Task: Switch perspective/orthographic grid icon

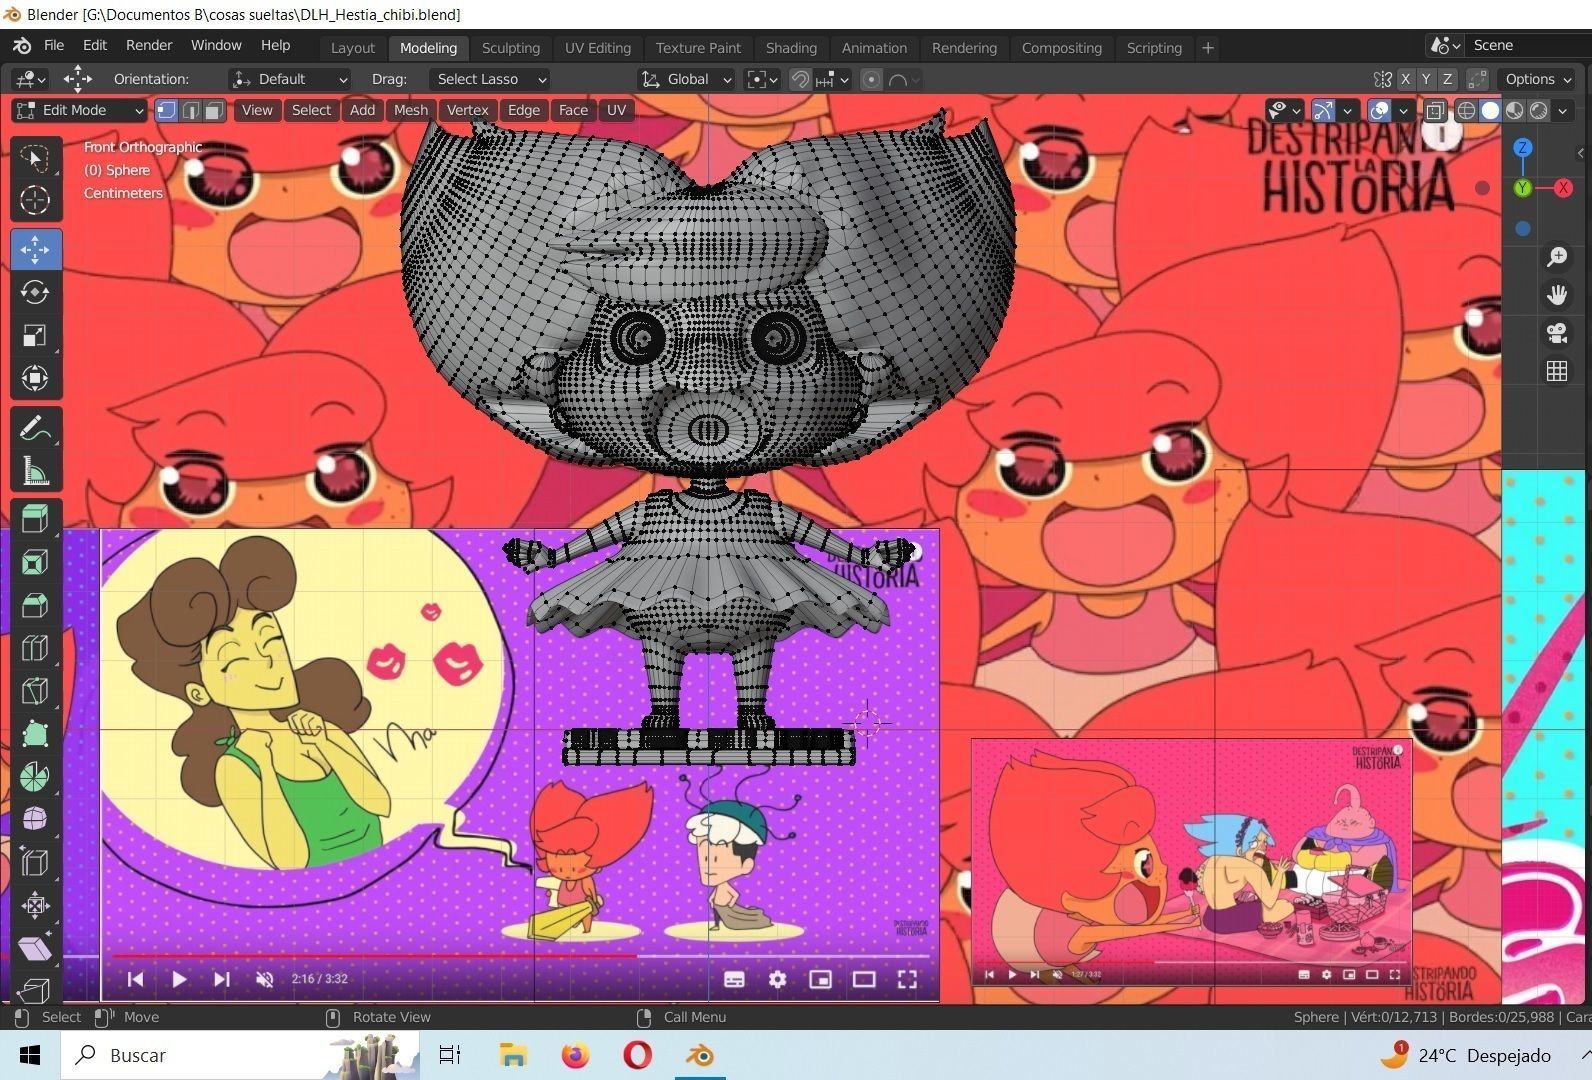Action: (1557, 371)
